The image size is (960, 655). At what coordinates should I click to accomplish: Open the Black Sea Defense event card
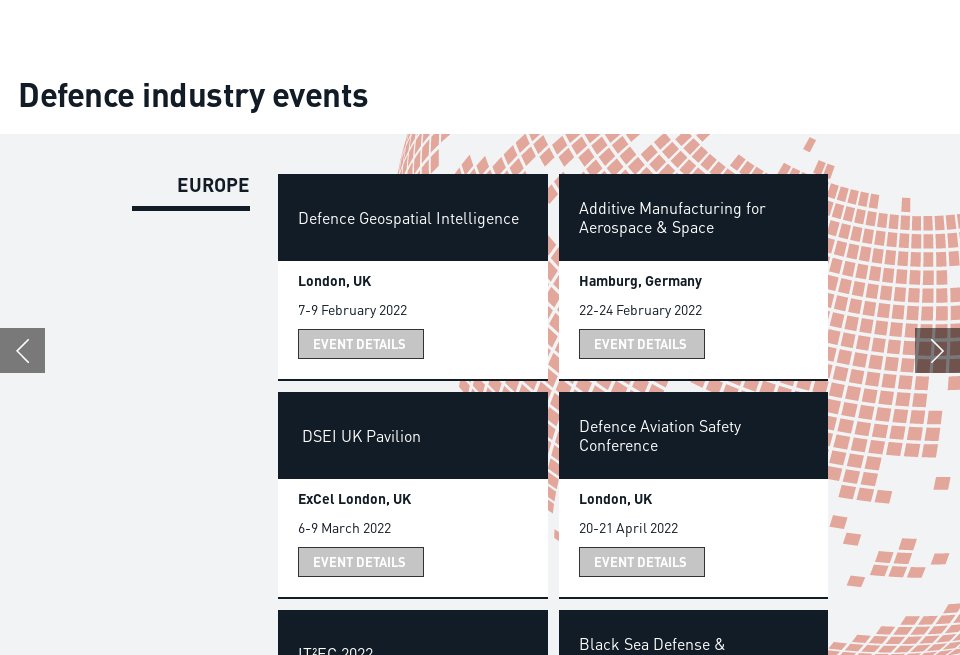[652, 645]
